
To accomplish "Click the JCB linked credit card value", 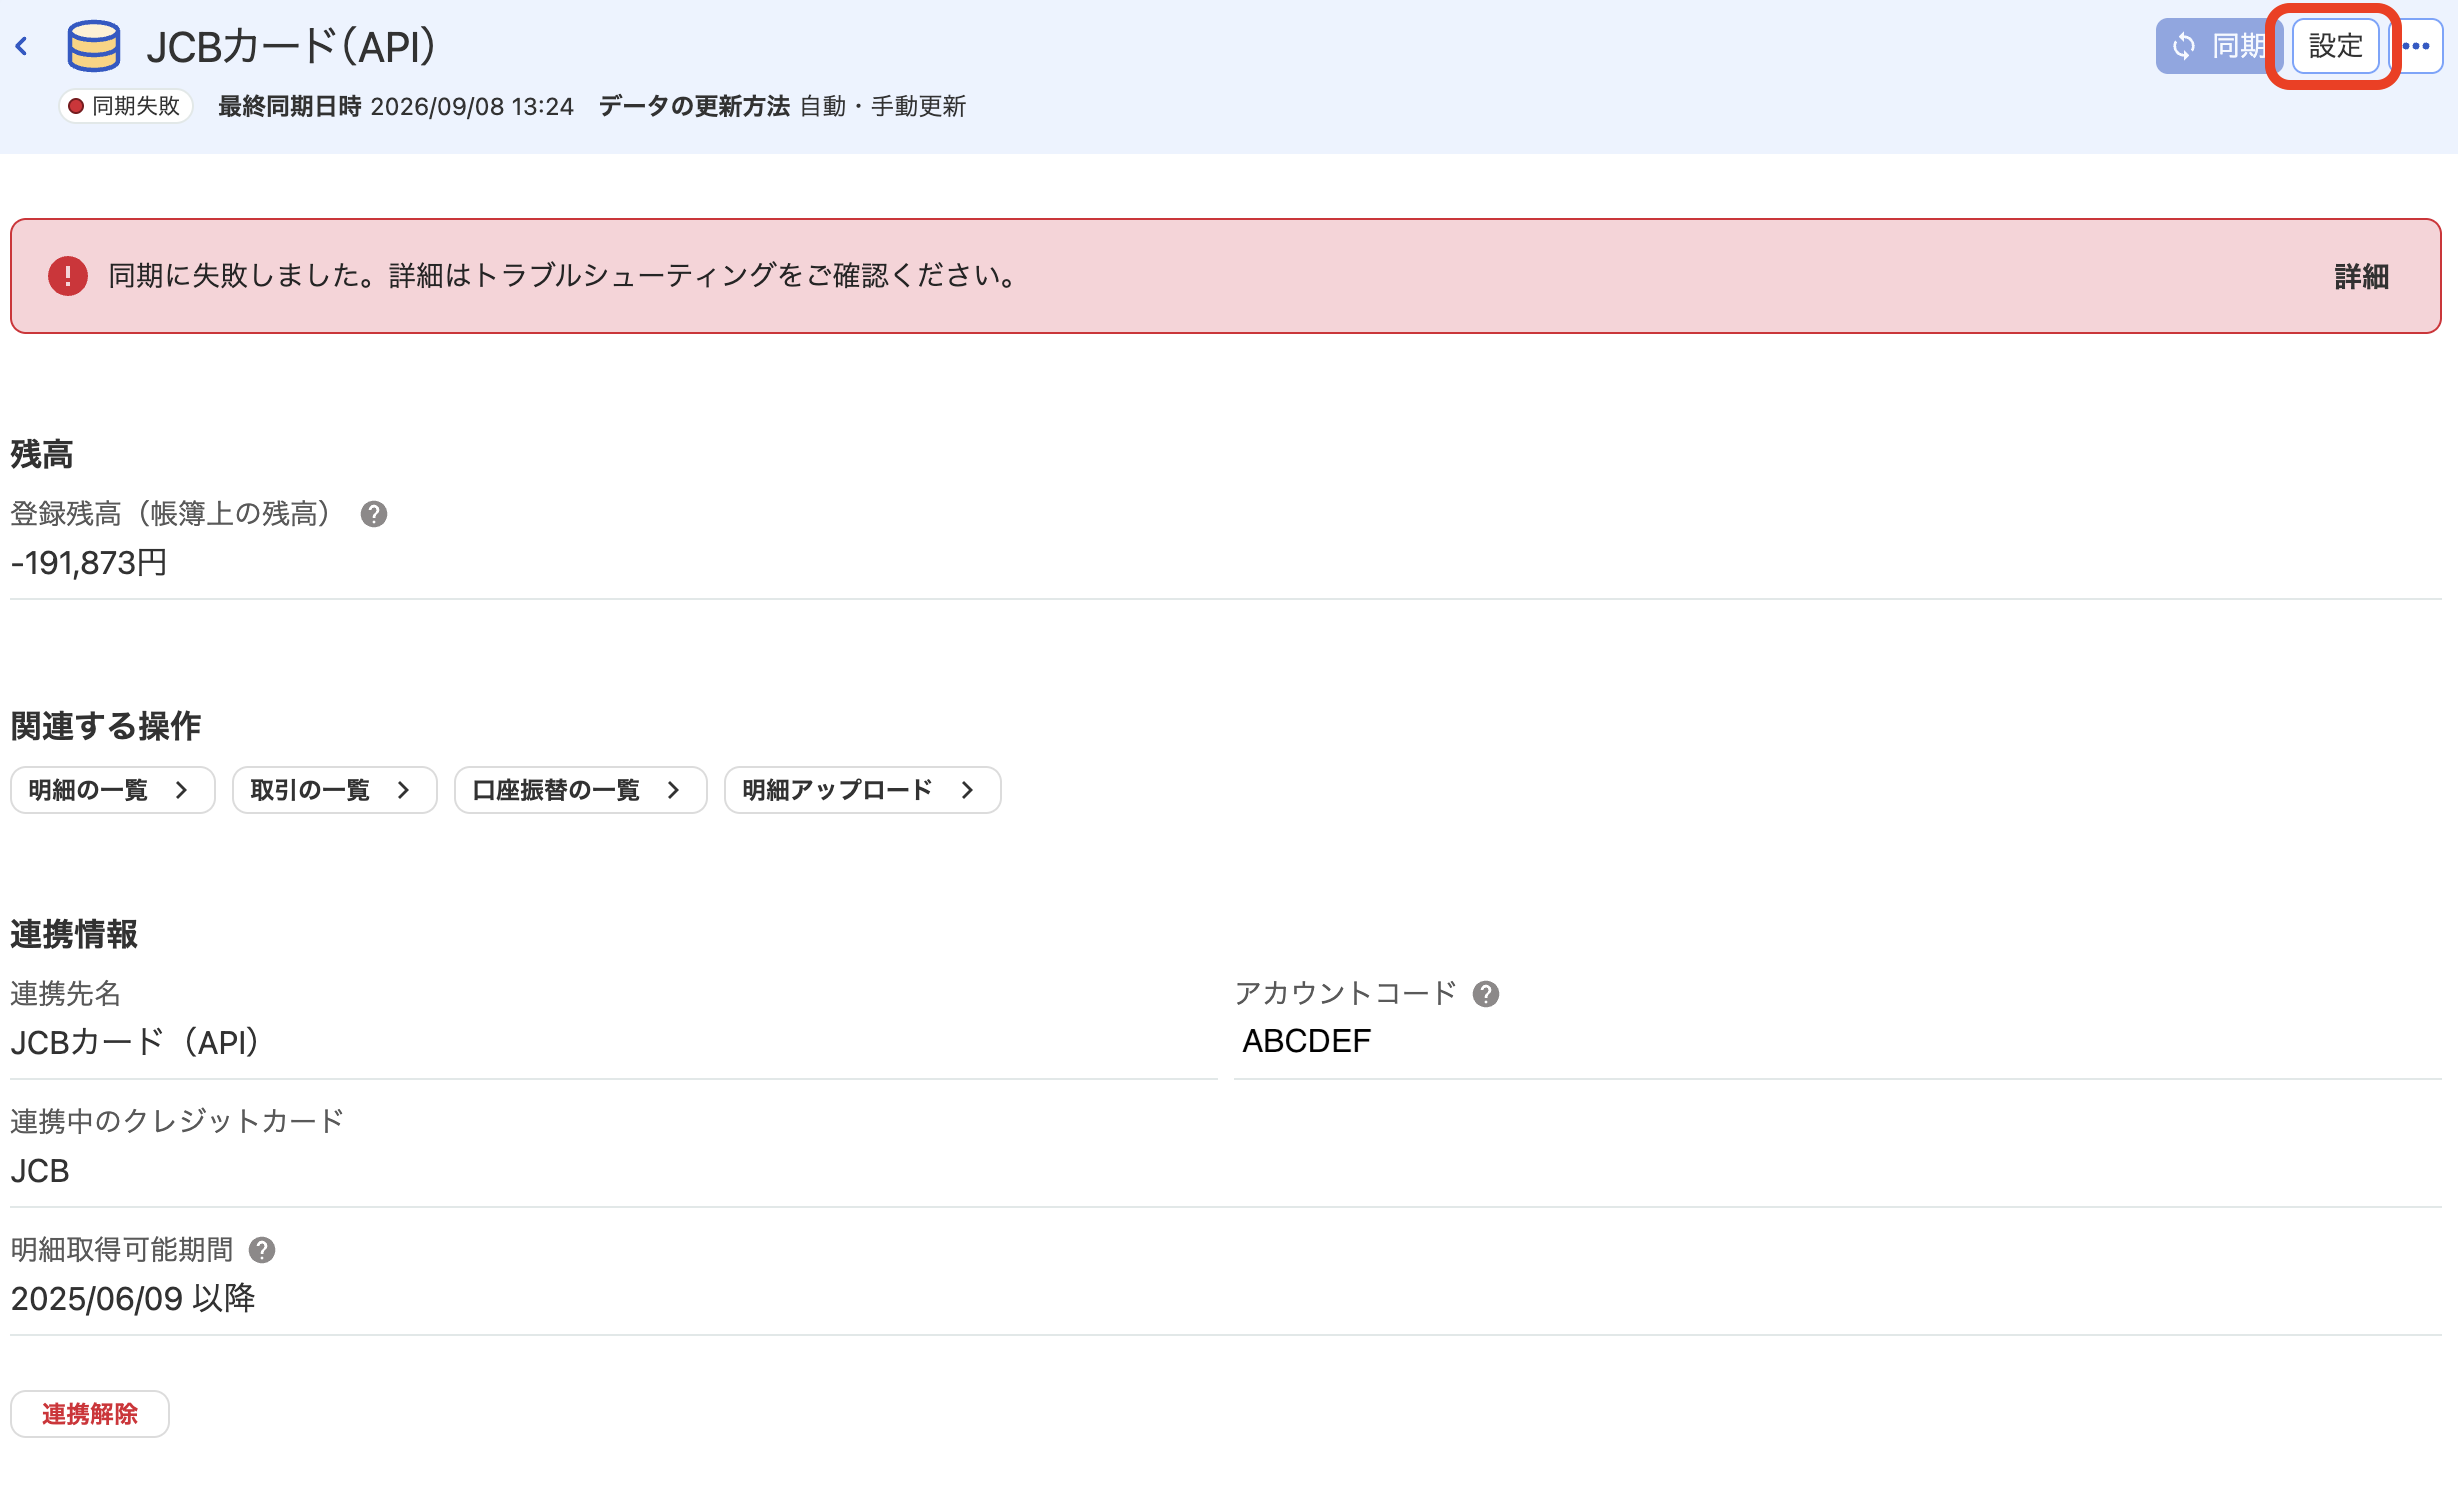I will (x=40, y=1170).
